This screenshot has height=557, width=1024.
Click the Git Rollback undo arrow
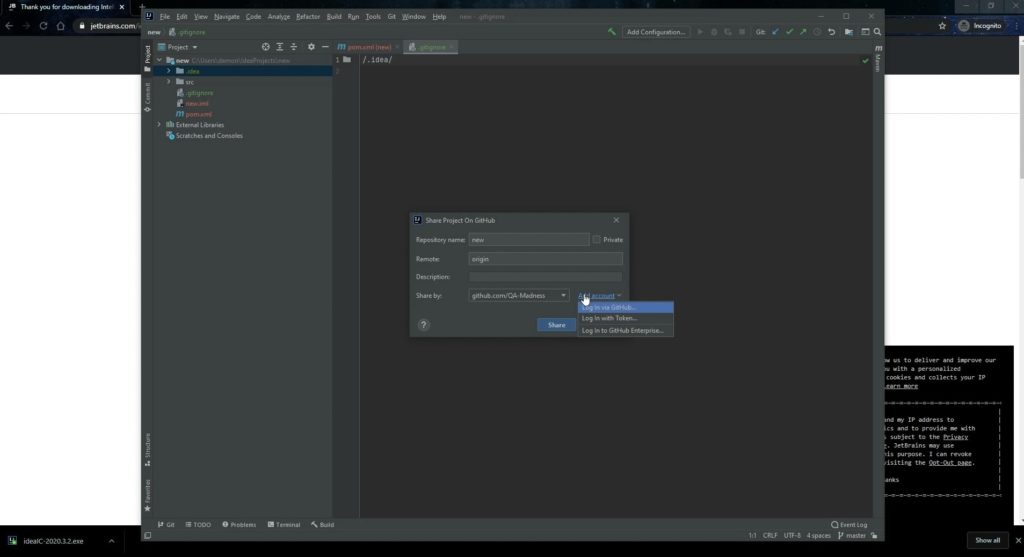[831, 32]
